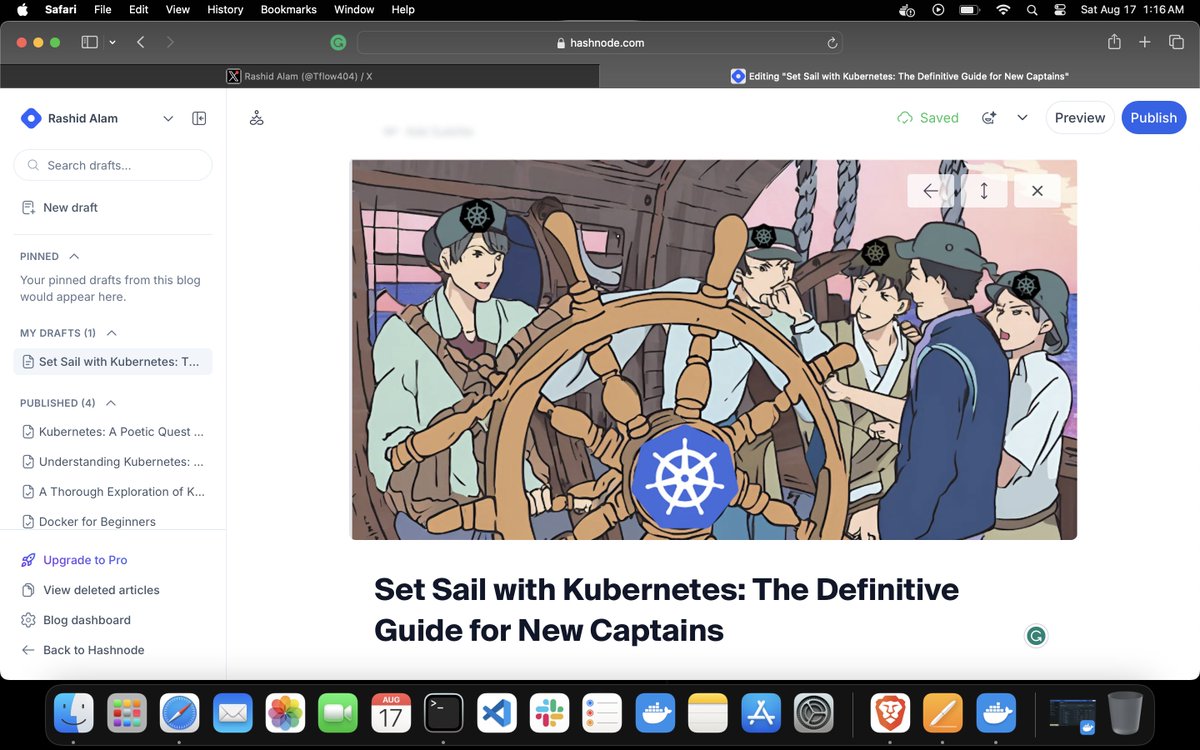Click the Saved cloud status indicator
The image size is (1200, 750).
[x=928, y=118]
